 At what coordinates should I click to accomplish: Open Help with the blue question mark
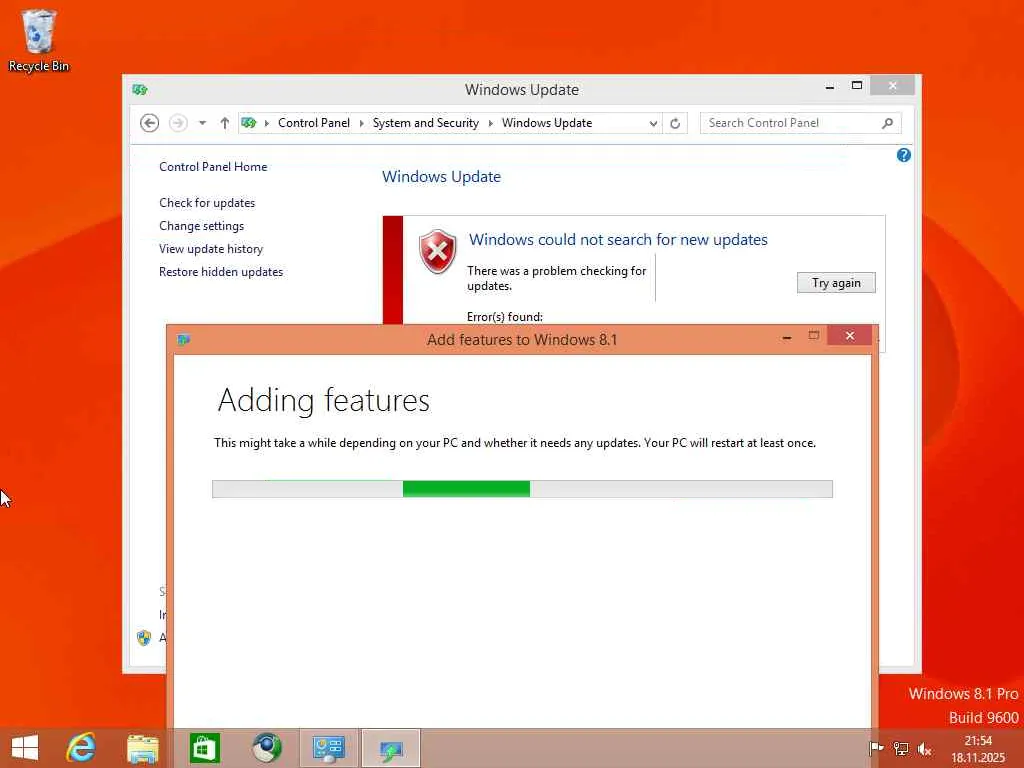904,155
